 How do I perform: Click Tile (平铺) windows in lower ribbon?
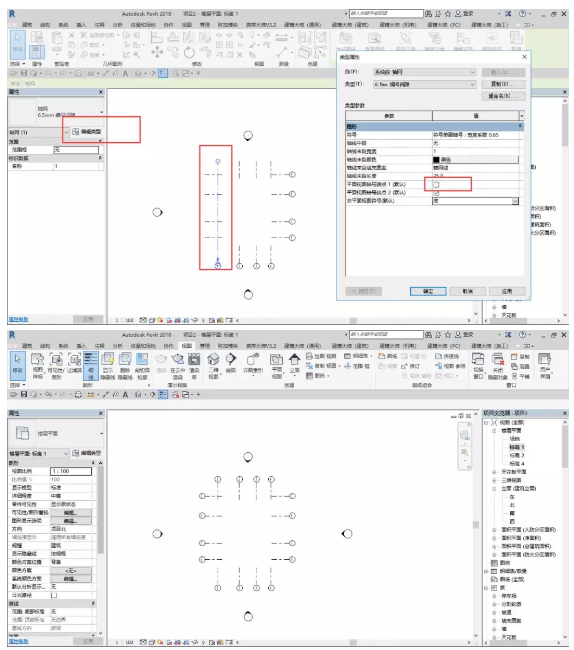[x=521, y=376]
